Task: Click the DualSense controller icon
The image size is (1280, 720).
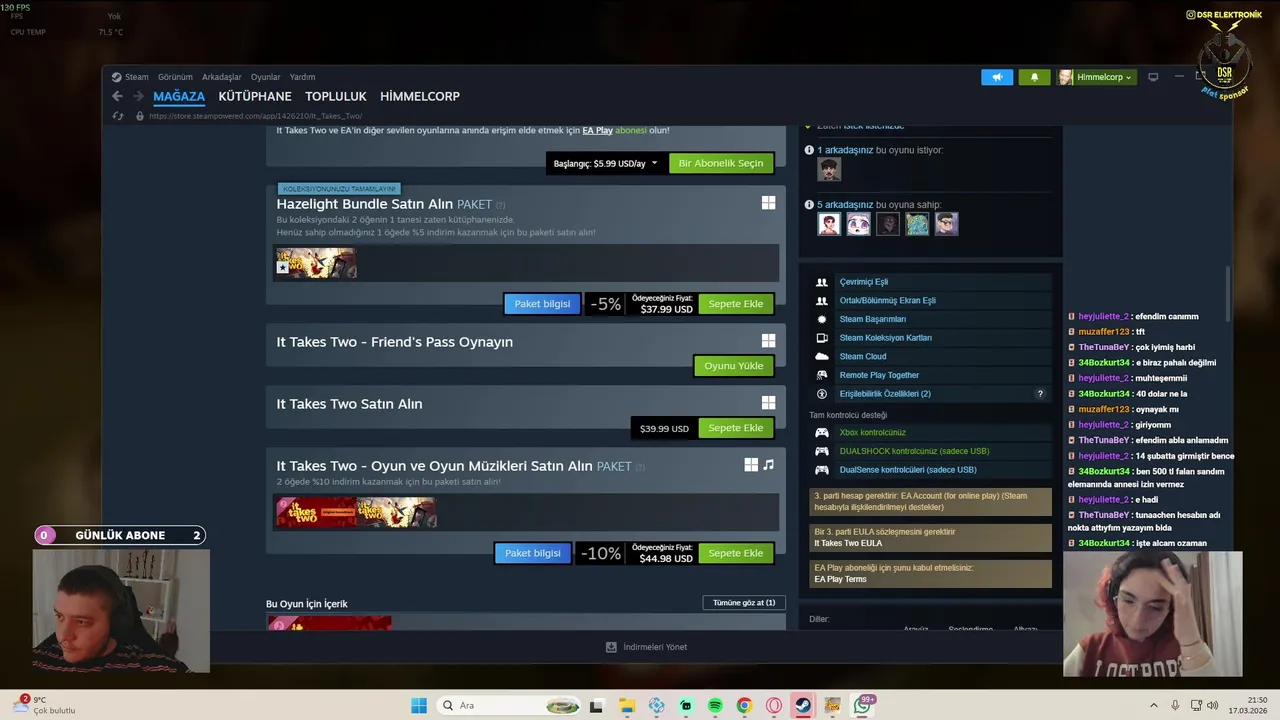Action: [822, 470]
